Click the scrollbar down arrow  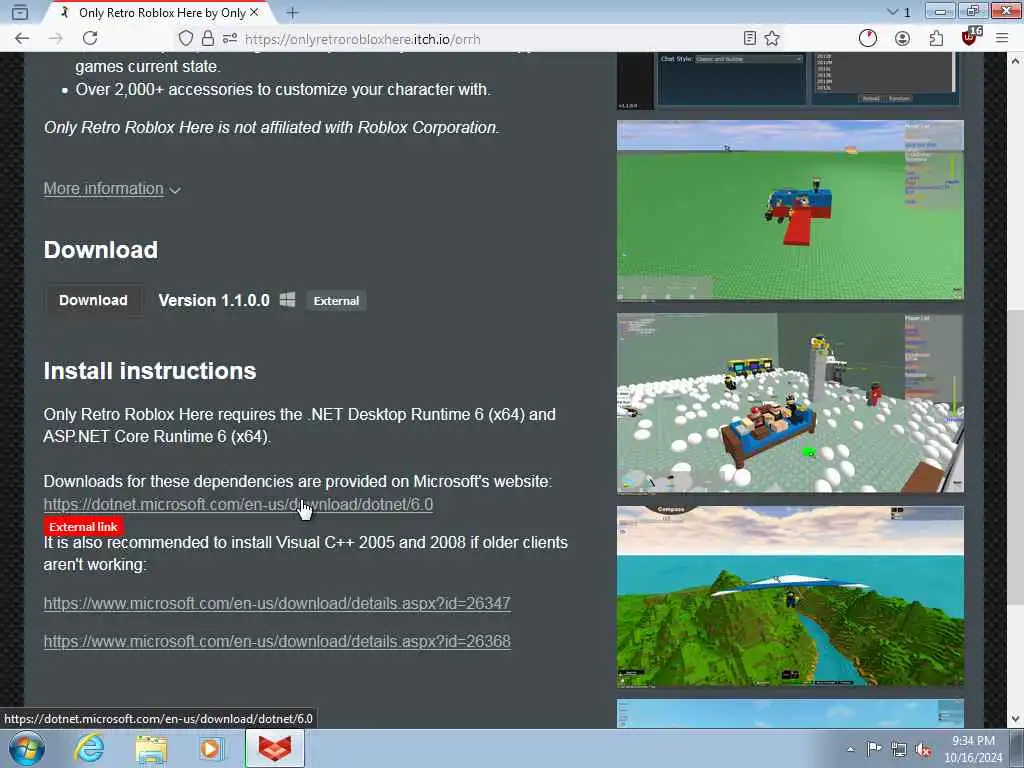pyautogui.click(x=1015, y=719)
